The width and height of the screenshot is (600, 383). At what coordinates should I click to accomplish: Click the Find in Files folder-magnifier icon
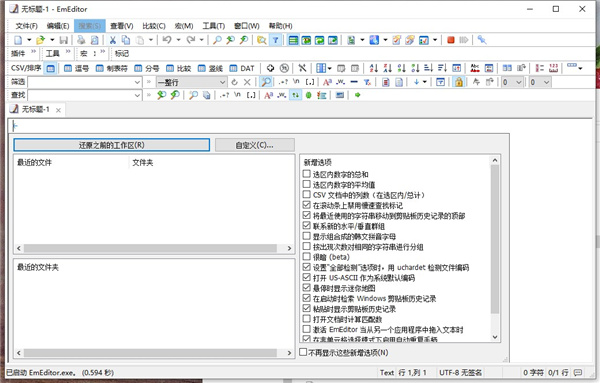pos(262,40)
